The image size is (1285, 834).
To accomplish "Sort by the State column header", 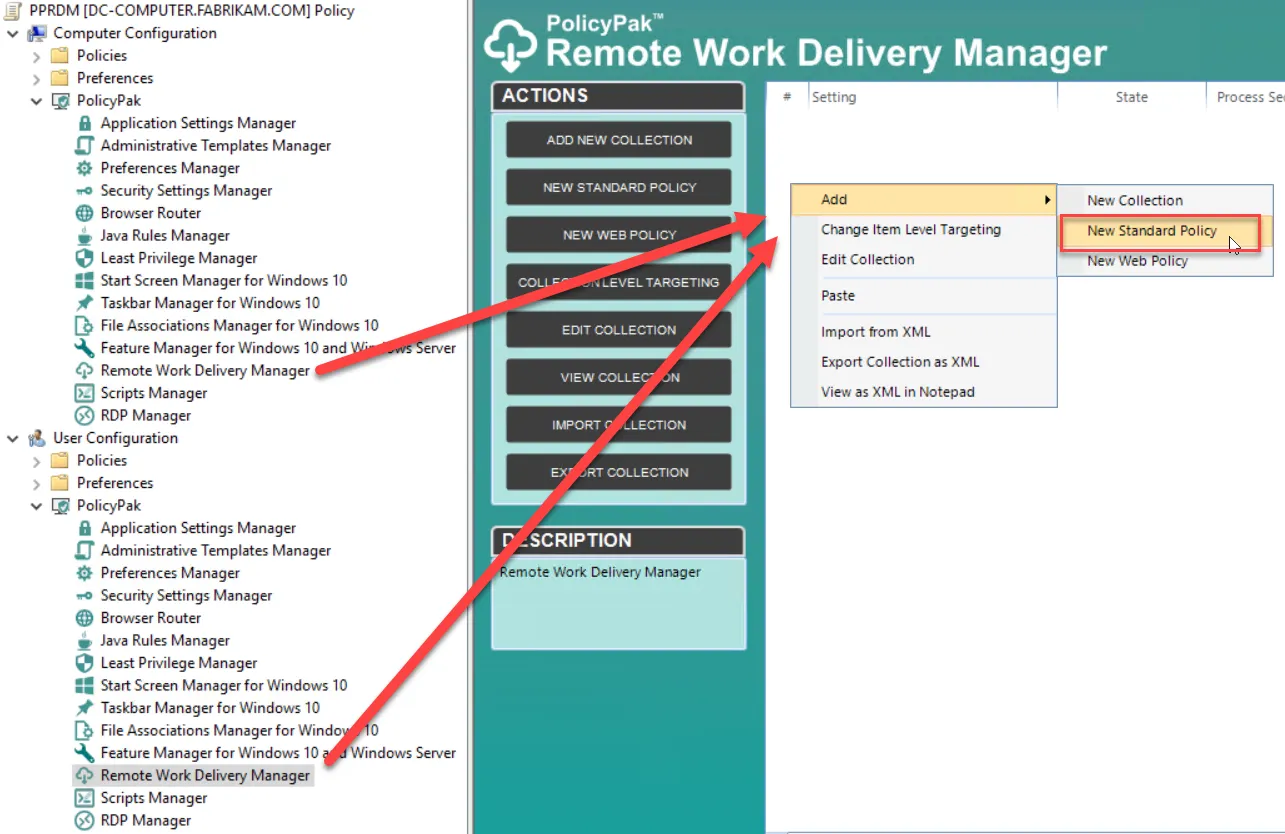I will [x=1132, y=97].
